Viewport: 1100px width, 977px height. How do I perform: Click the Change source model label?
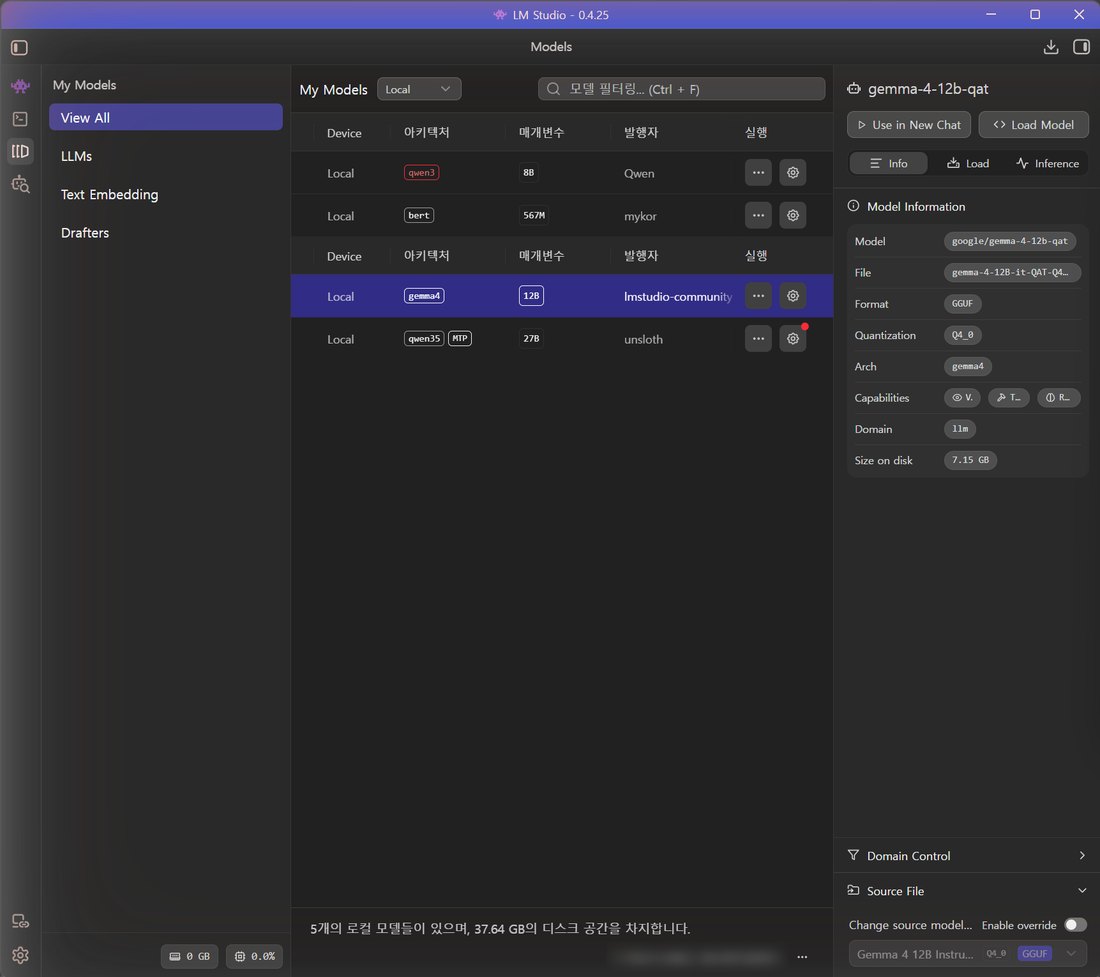[x=910, y=925]
